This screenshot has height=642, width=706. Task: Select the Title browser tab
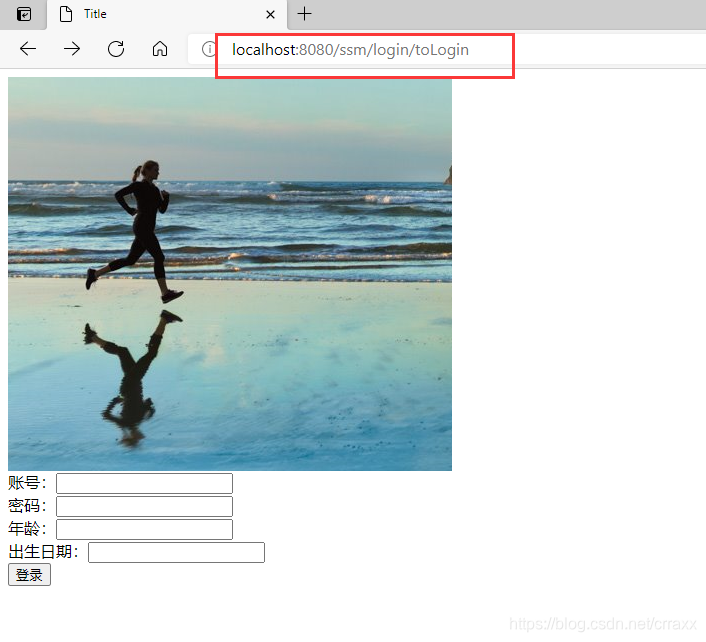coord(167,14)
